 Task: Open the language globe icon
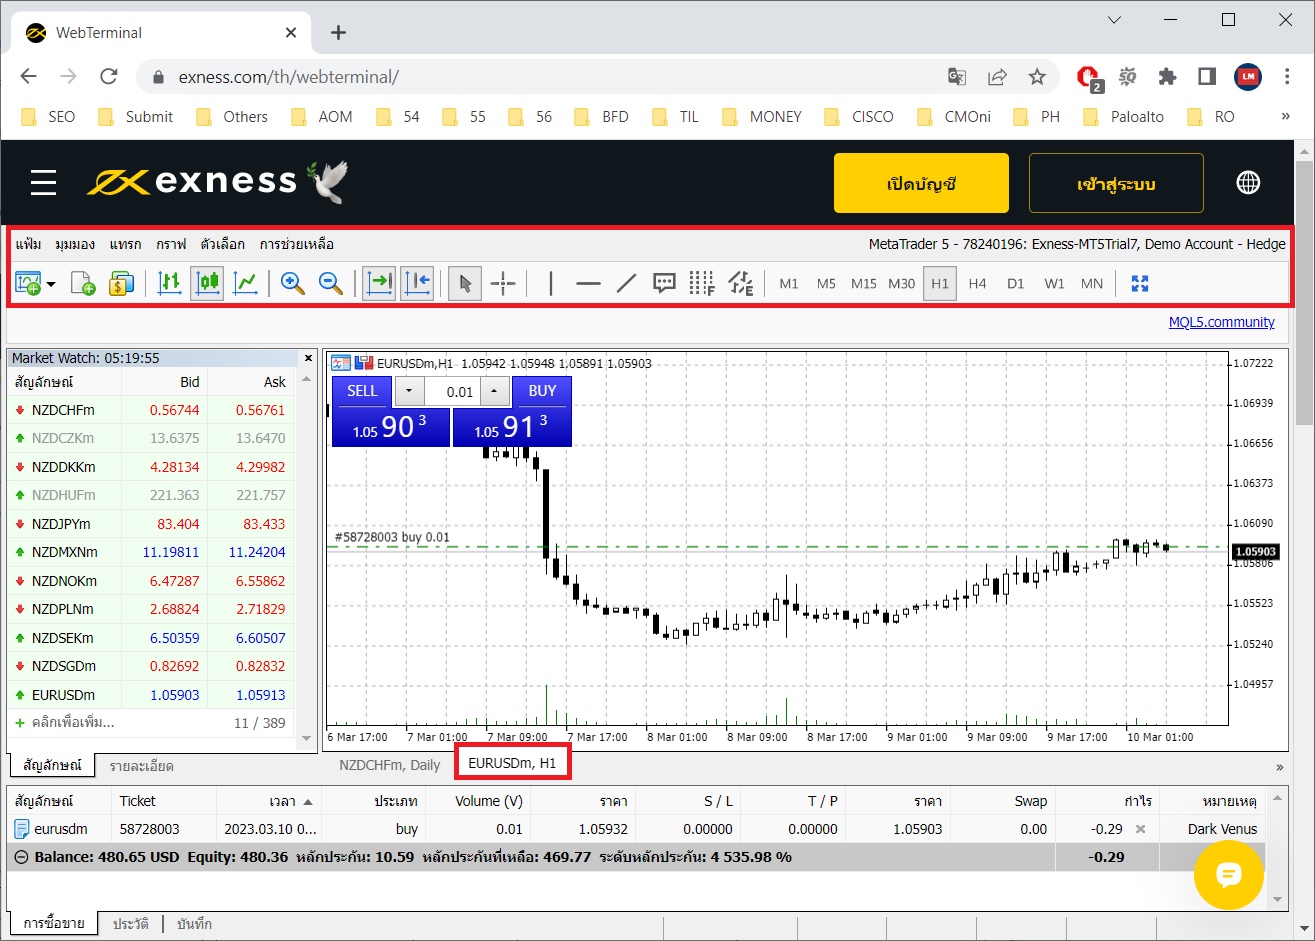[x=1248, y=183]
